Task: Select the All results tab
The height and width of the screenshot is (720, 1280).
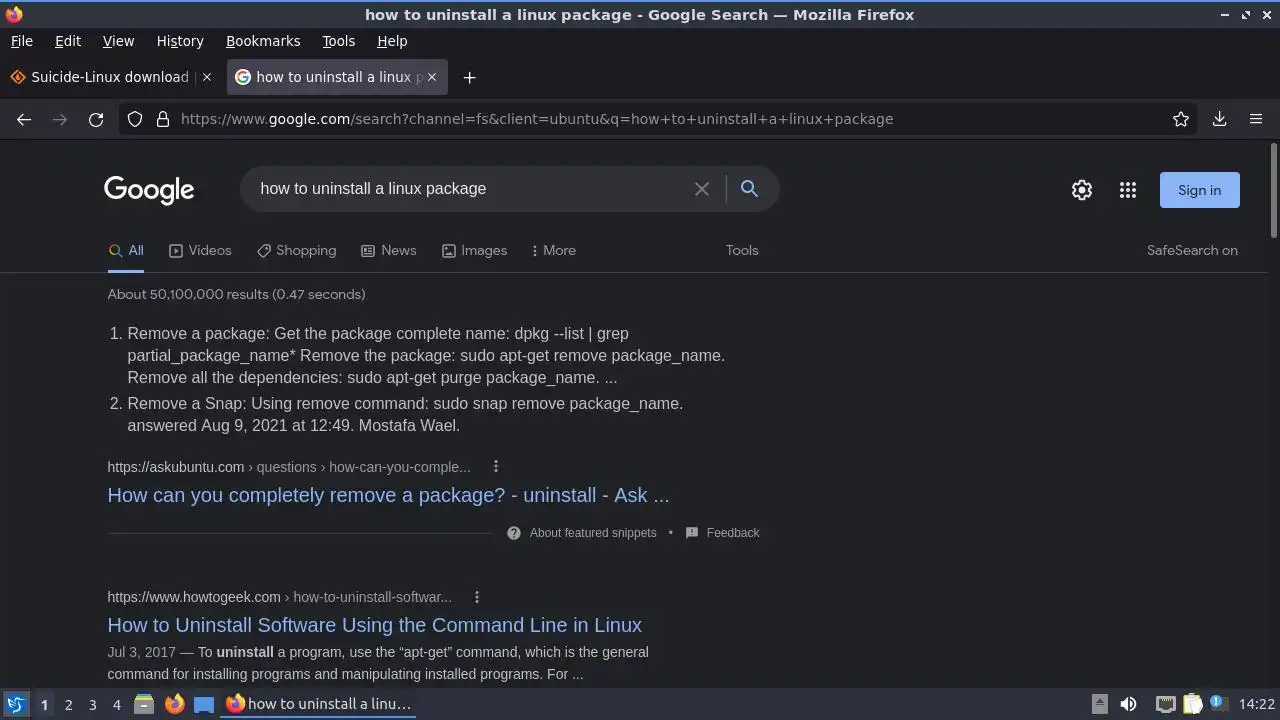Action: point(126,251)
